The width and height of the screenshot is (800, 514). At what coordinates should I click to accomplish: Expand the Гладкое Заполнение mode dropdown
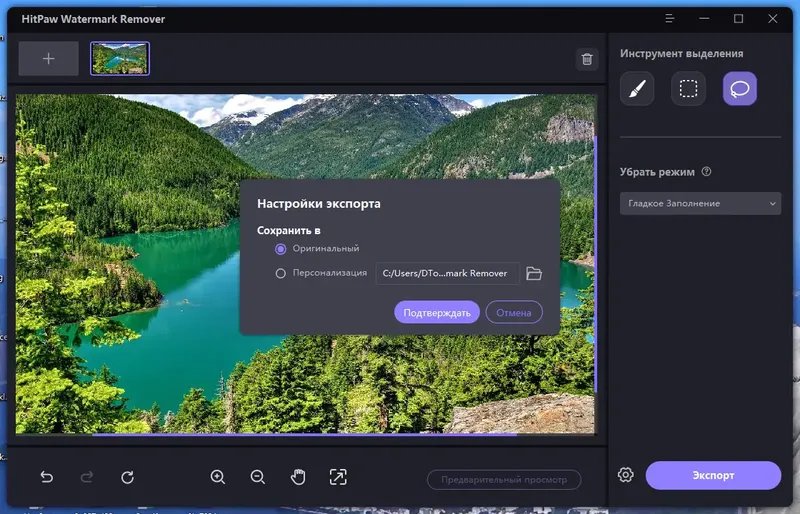pos(700,204)
